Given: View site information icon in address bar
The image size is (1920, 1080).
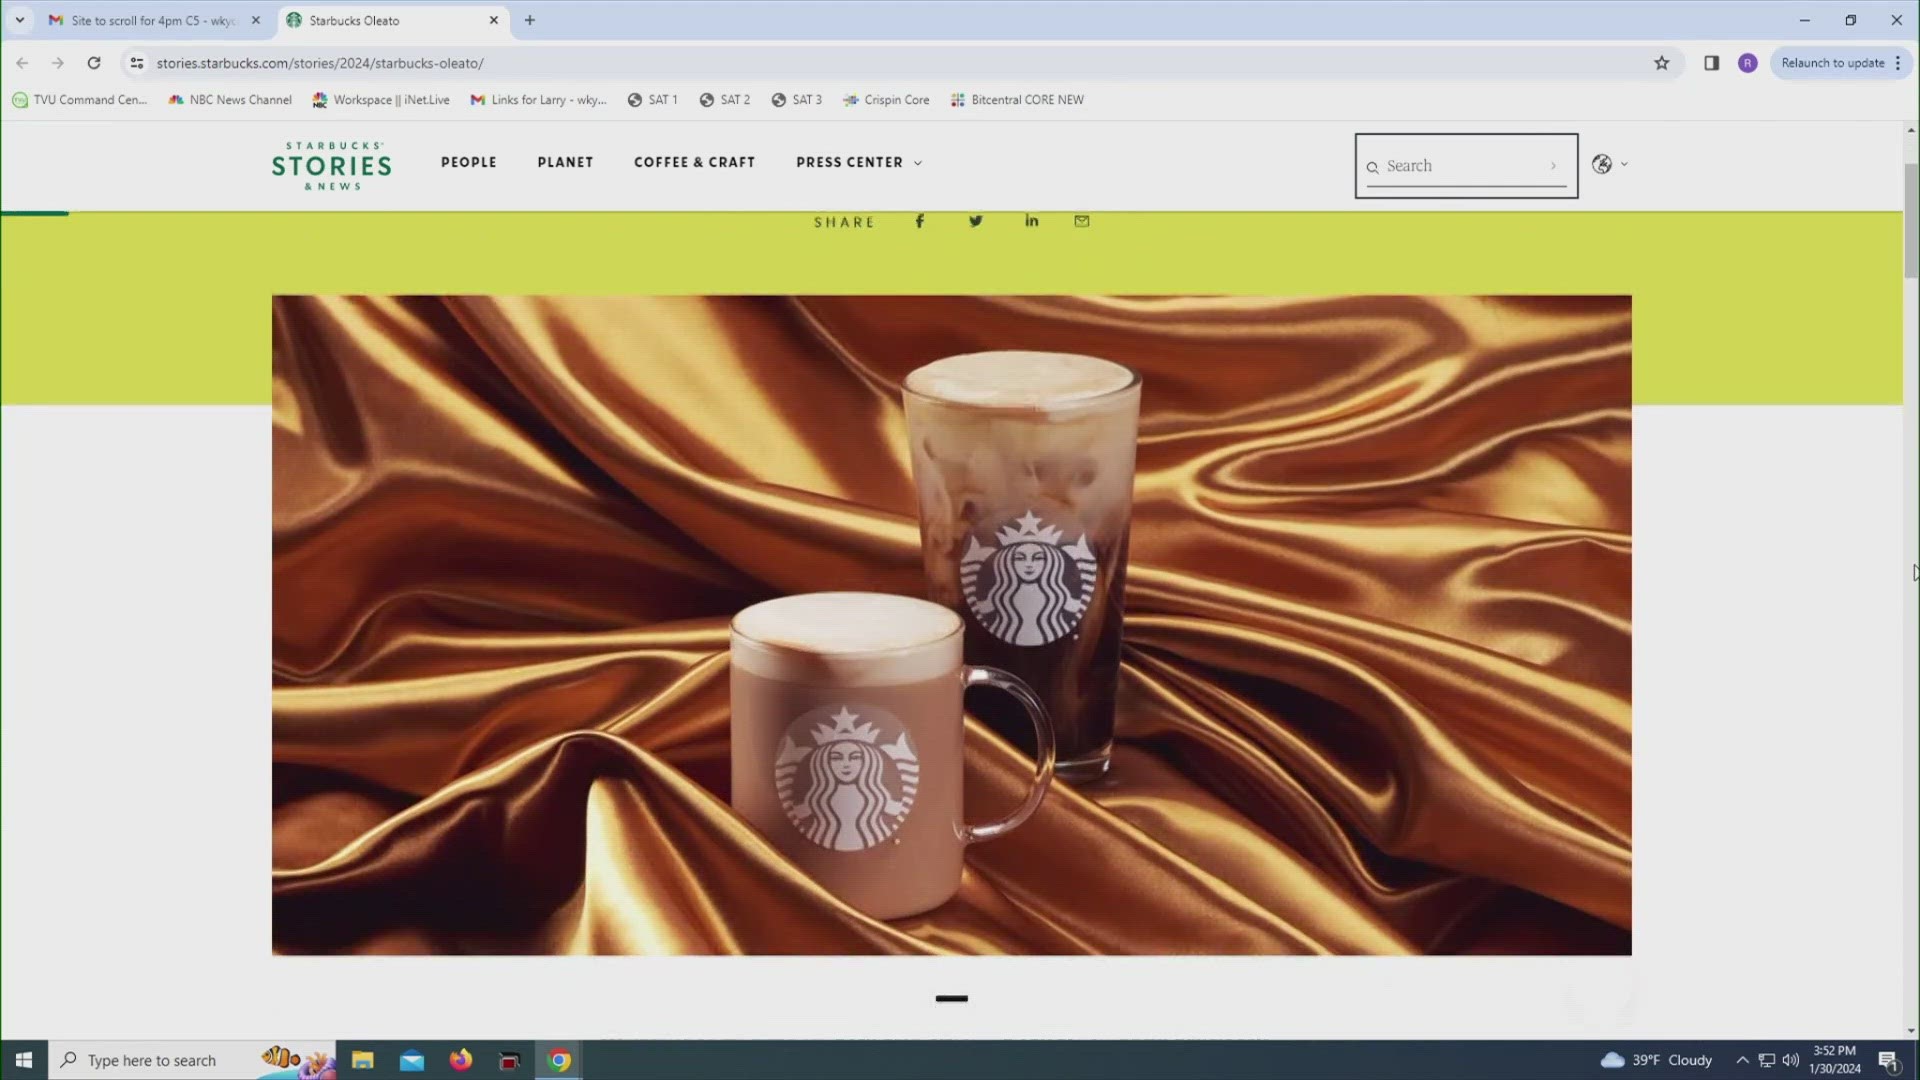Looking at the screenshot, I should [x=137, y=63].
